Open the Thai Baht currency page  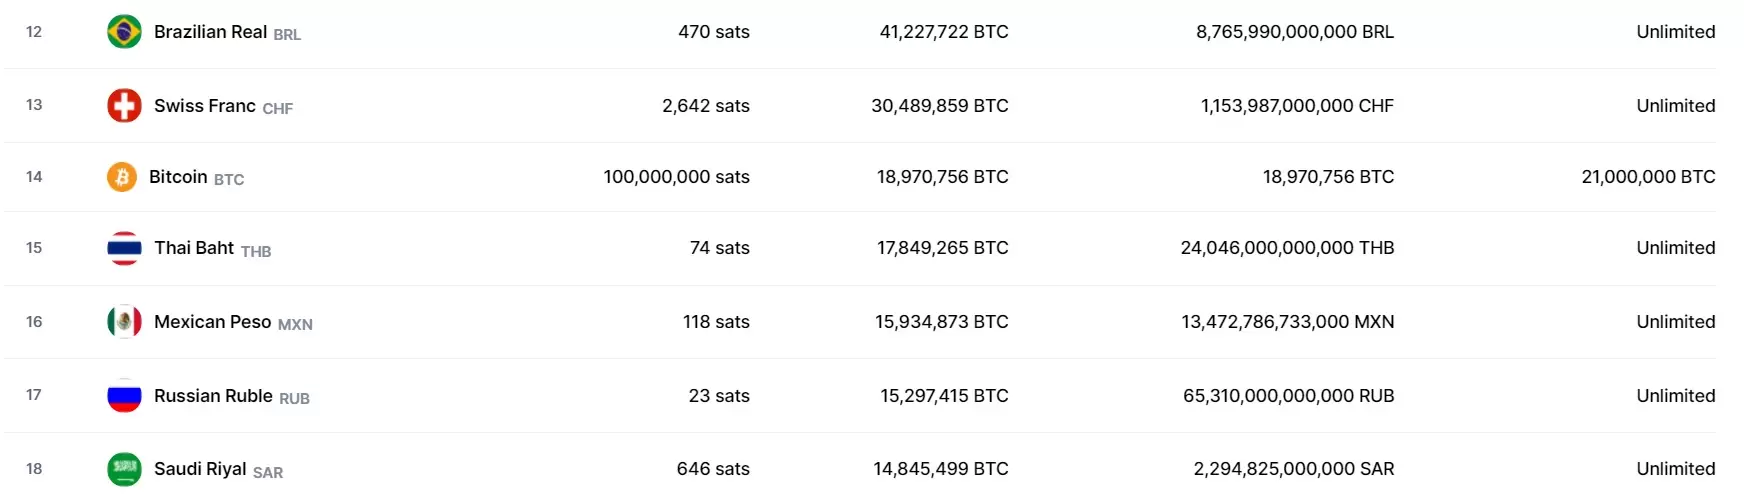[194, 248]
